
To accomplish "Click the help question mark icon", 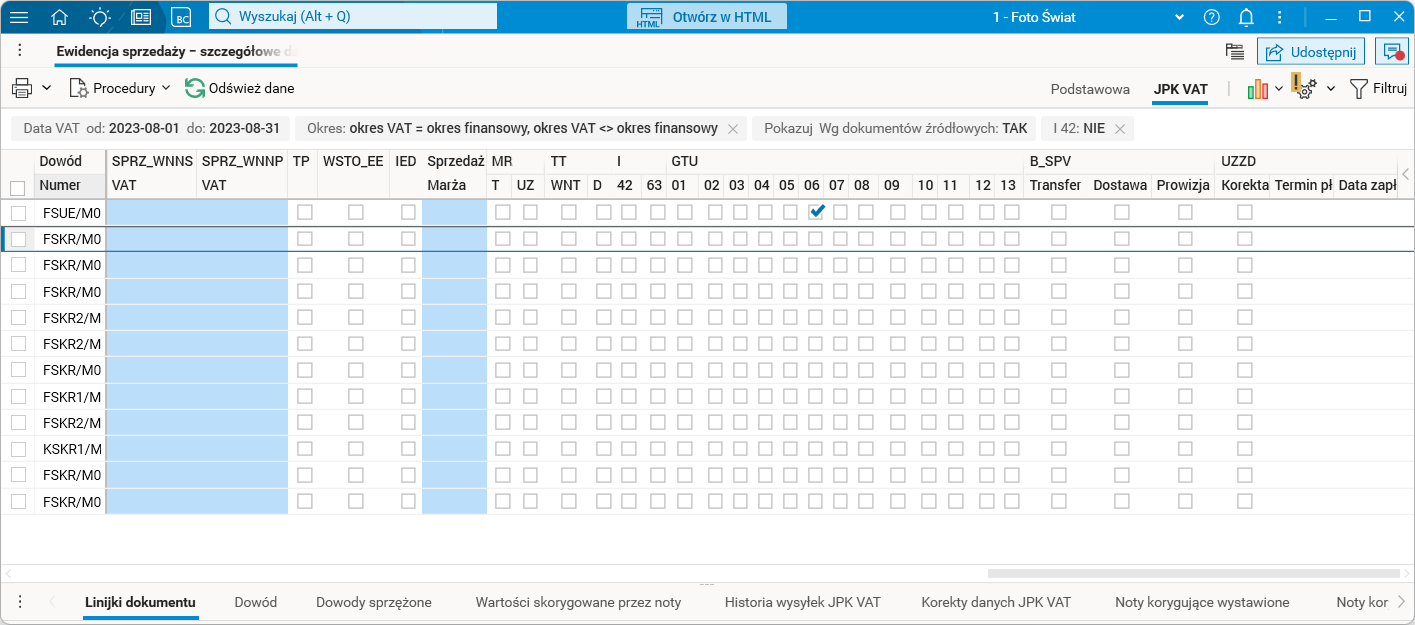I will click(x=1212, y=17).
